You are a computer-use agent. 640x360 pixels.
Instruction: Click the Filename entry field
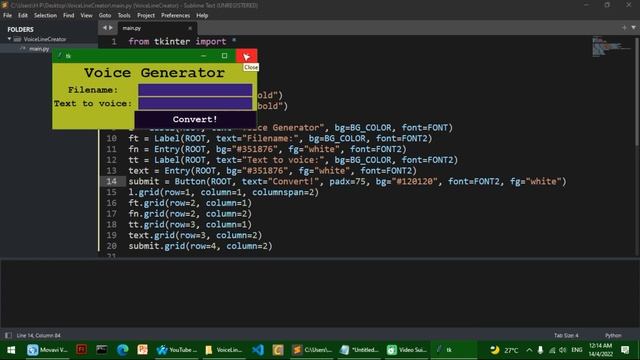195,90
